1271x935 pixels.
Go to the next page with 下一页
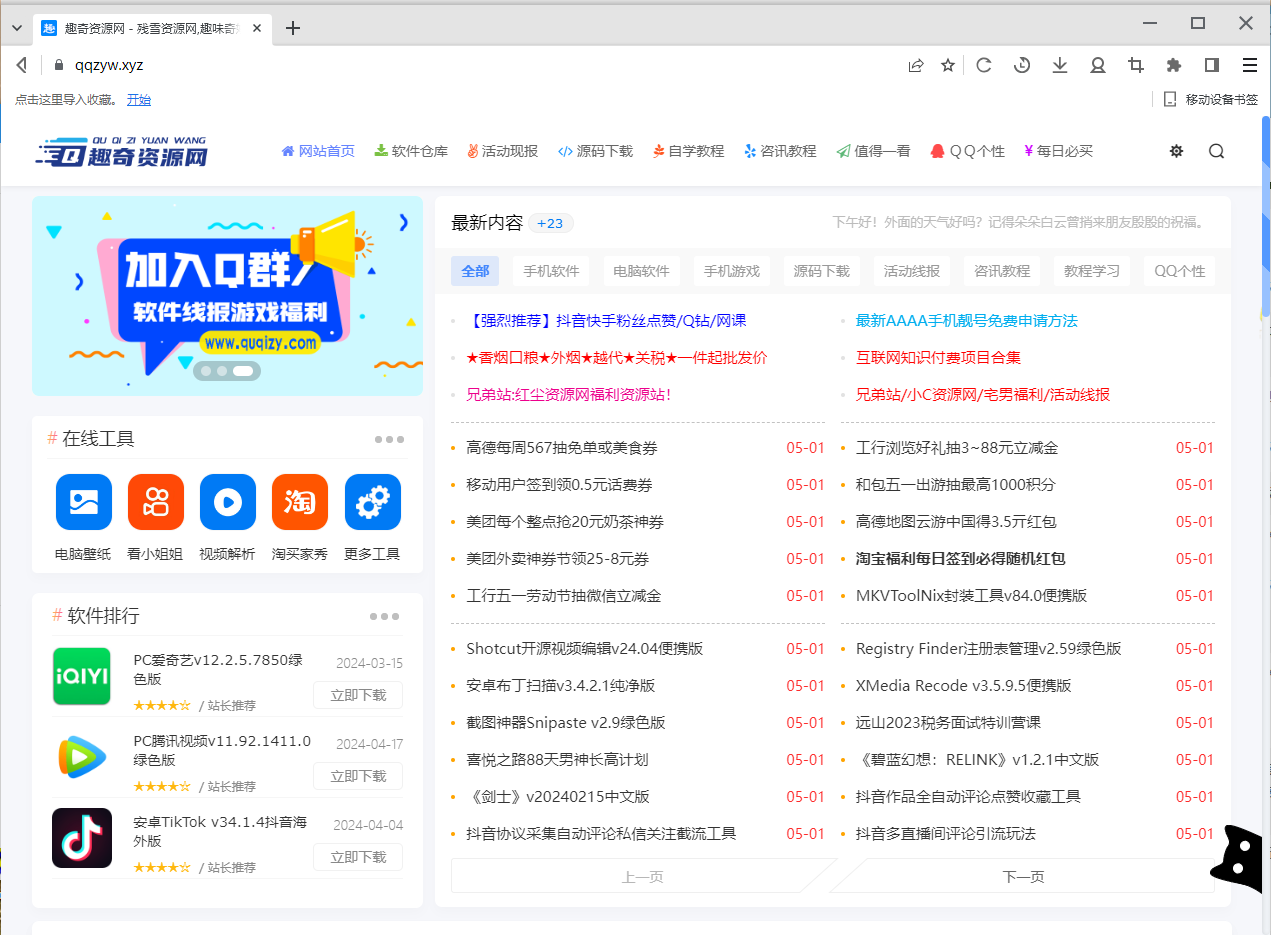1023,875
